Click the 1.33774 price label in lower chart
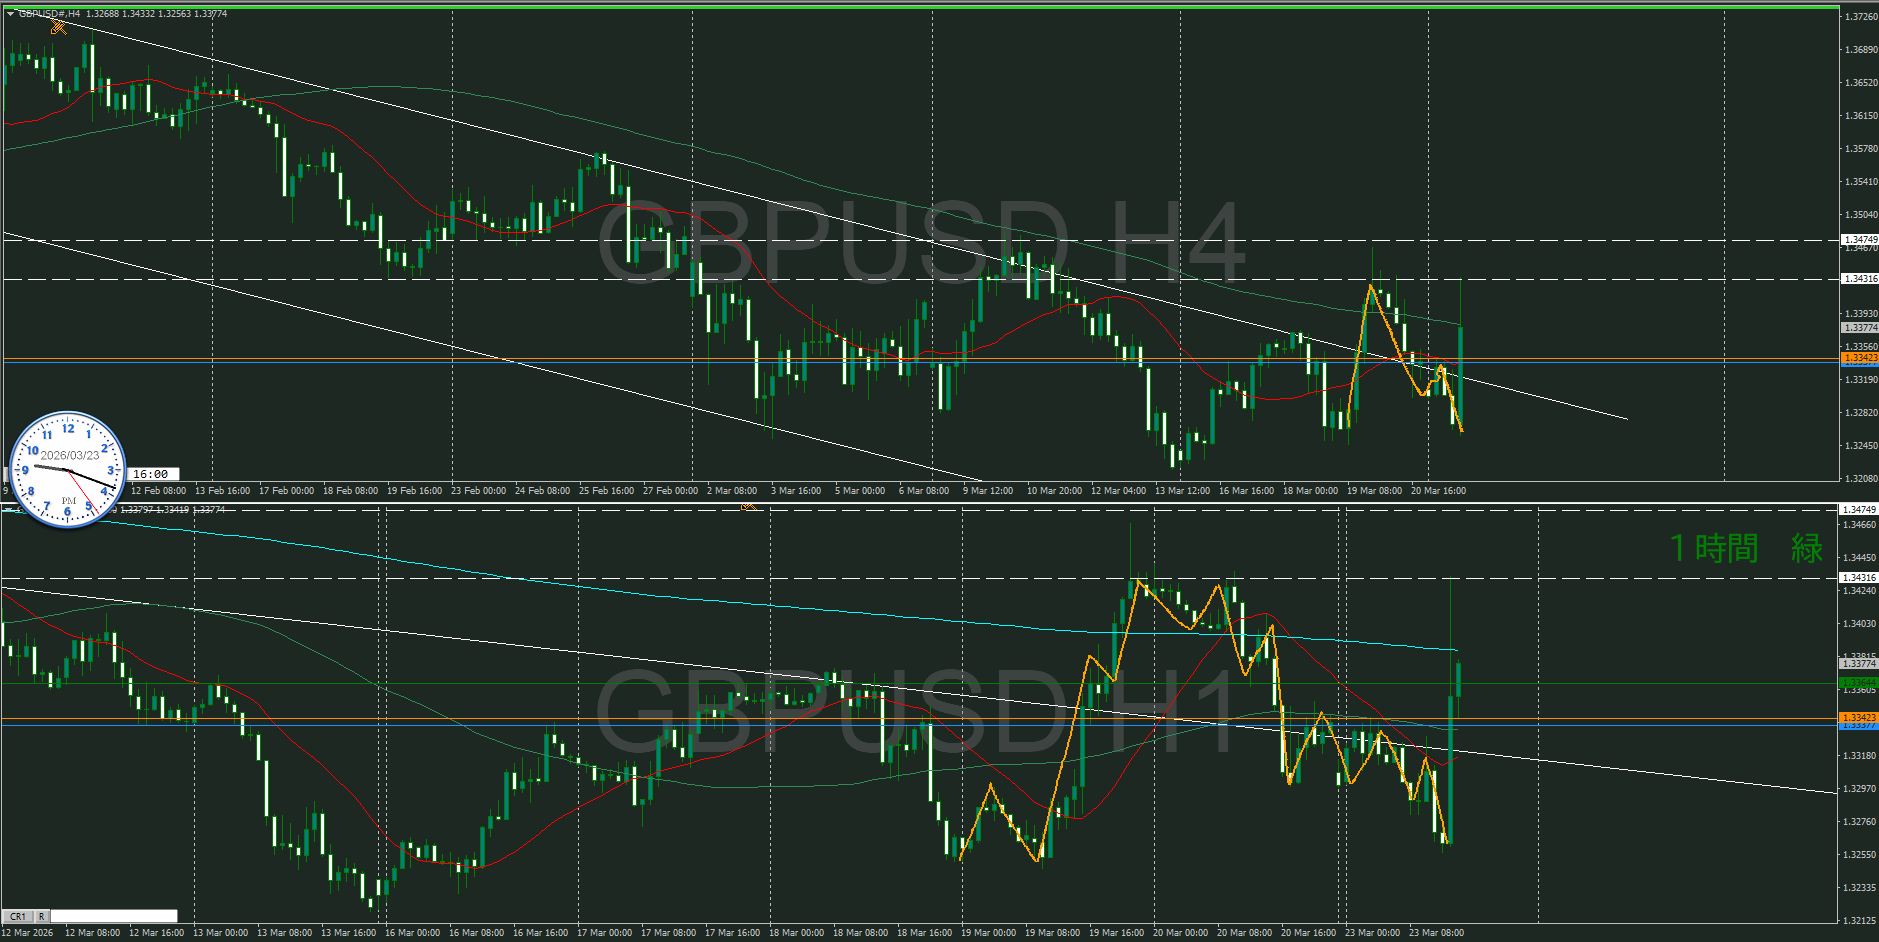The height and width of the screenshot is (942, 1879). [x=1859, y=663]
